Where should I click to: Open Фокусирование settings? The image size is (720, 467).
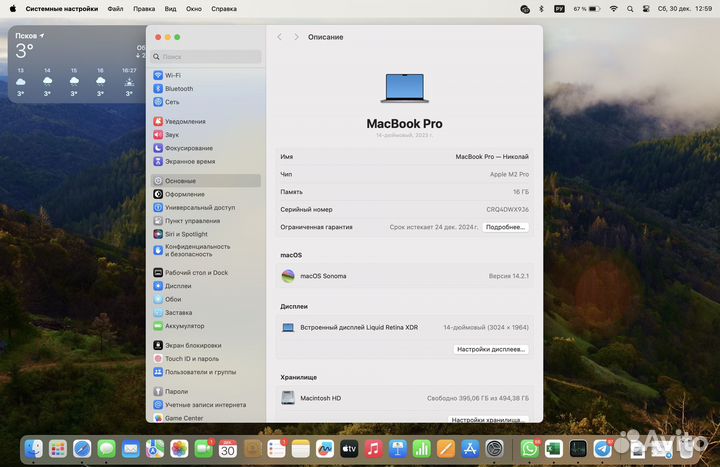206,148
